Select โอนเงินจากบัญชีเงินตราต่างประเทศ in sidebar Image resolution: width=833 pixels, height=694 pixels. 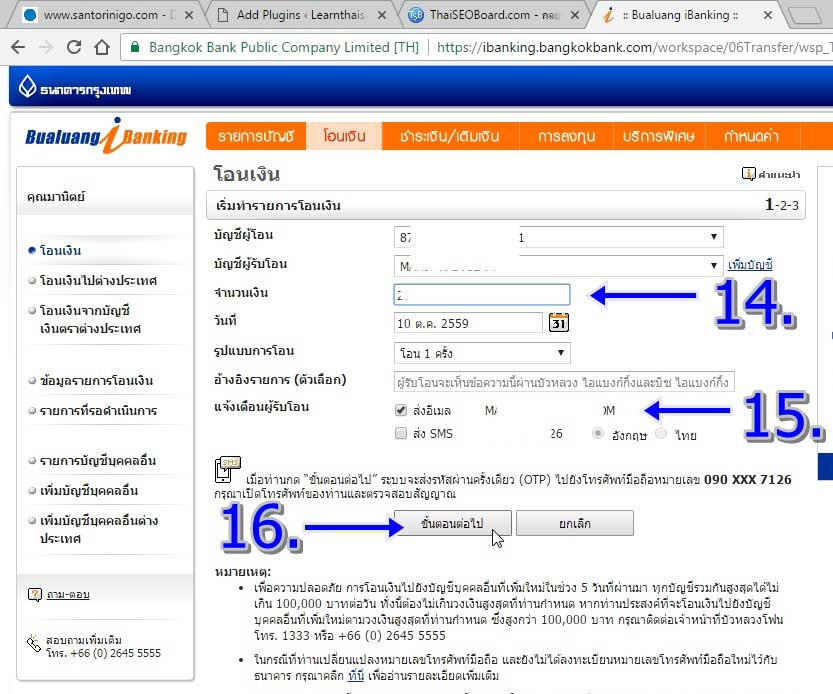[90, 319]
